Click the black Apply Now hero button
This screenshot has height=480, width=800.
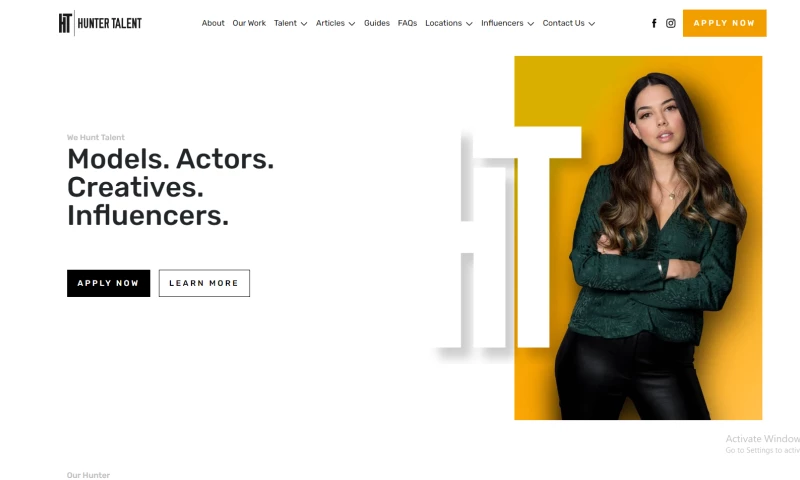[x=109, y=283]
